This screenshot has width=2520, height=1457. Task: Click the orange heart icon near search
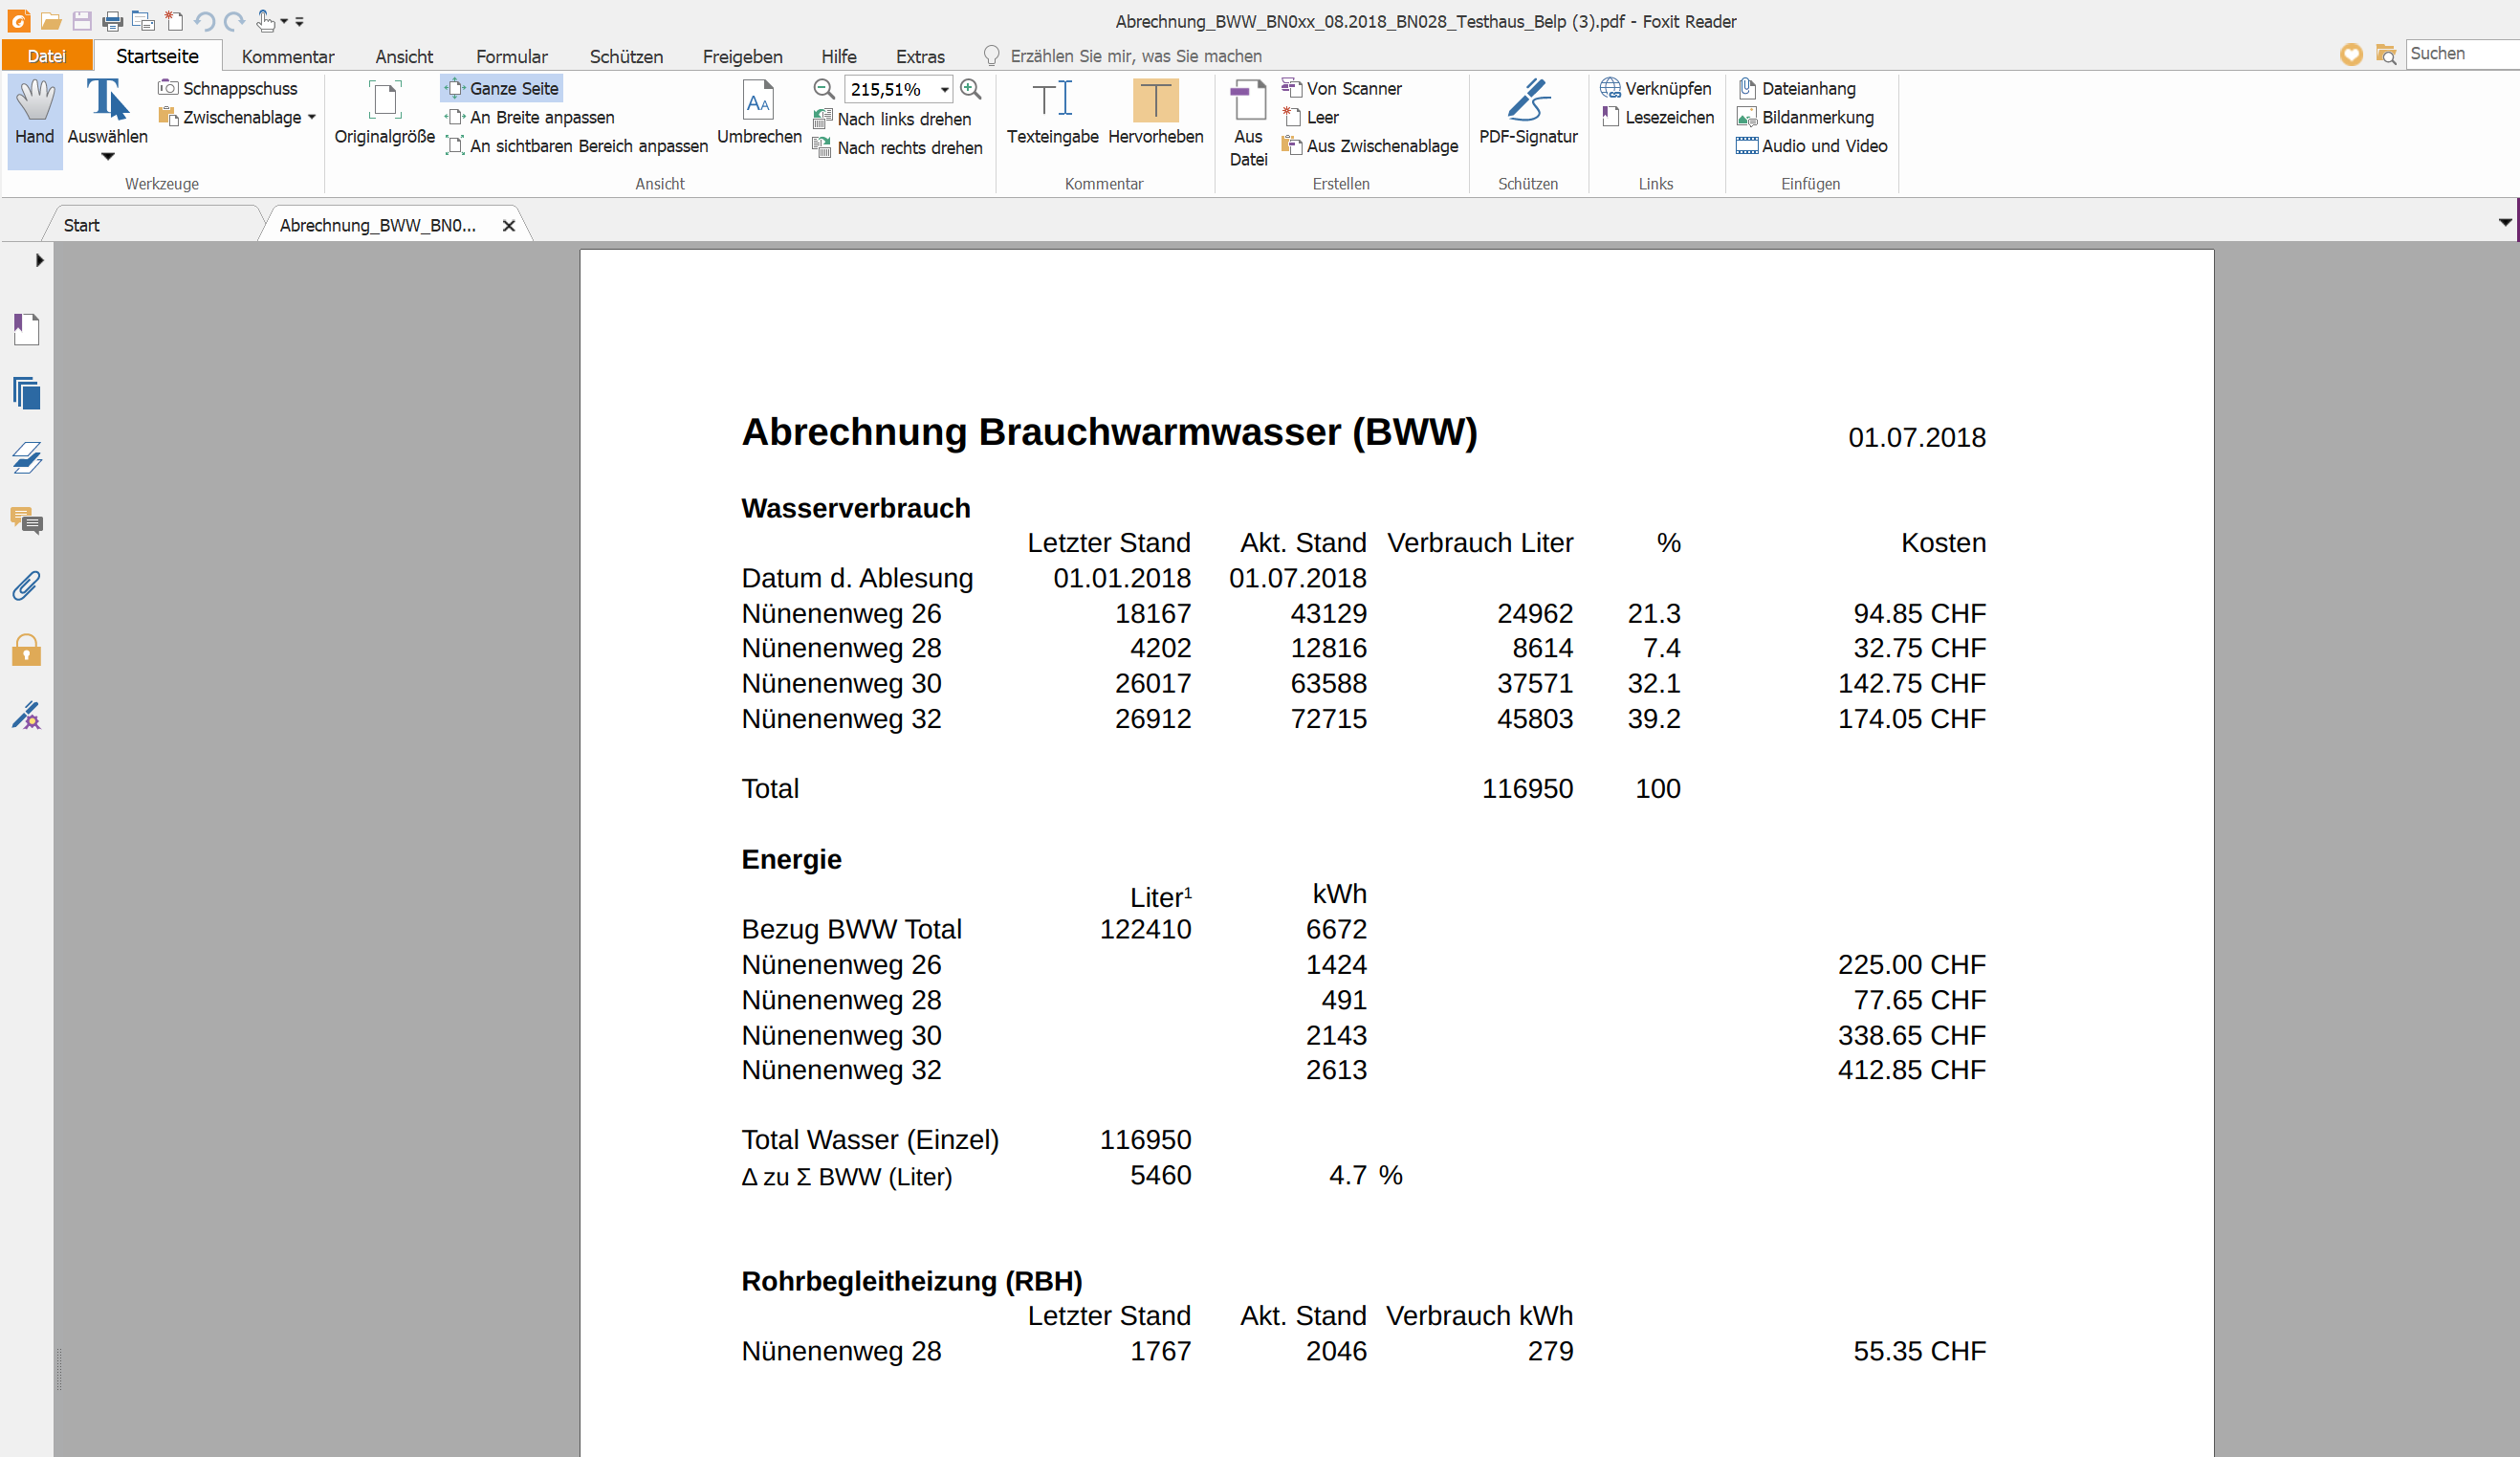(x=2351, y=54)
